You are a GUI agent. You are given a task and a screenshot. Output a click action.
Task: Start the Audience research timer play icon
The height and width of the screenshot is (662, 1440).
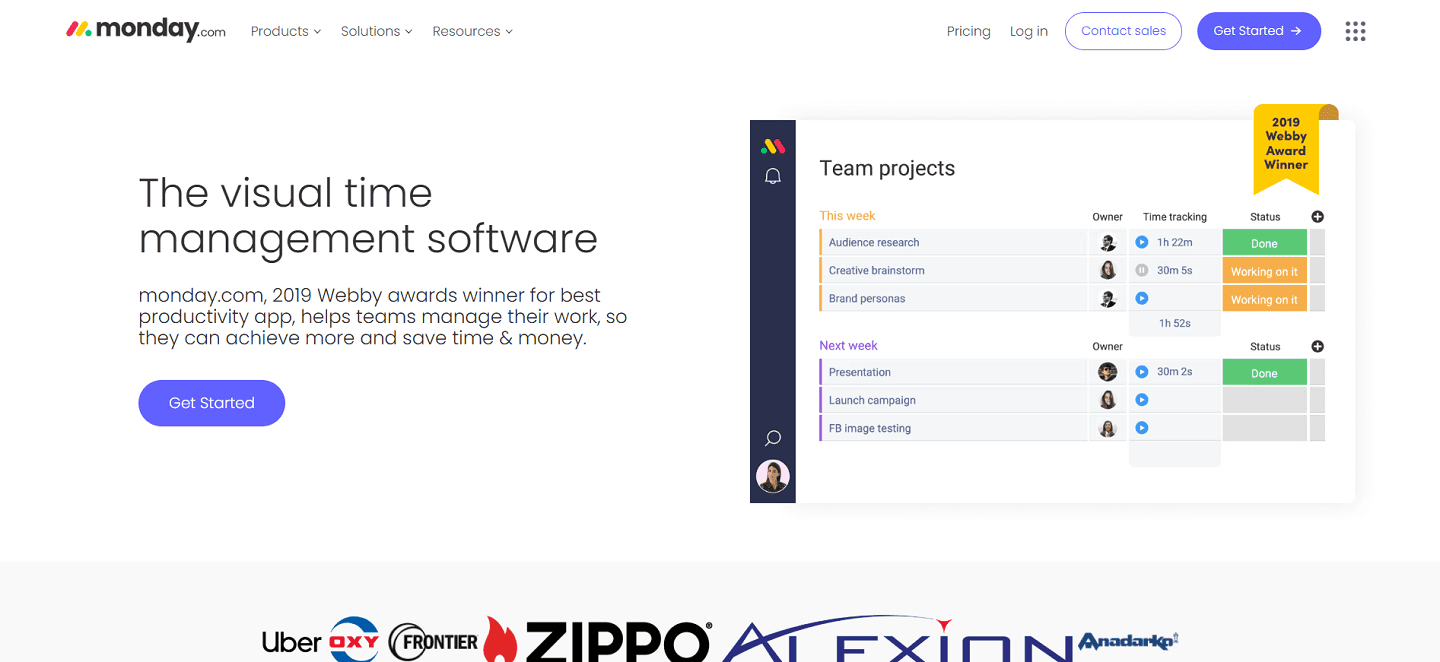tap(1140, 242)
